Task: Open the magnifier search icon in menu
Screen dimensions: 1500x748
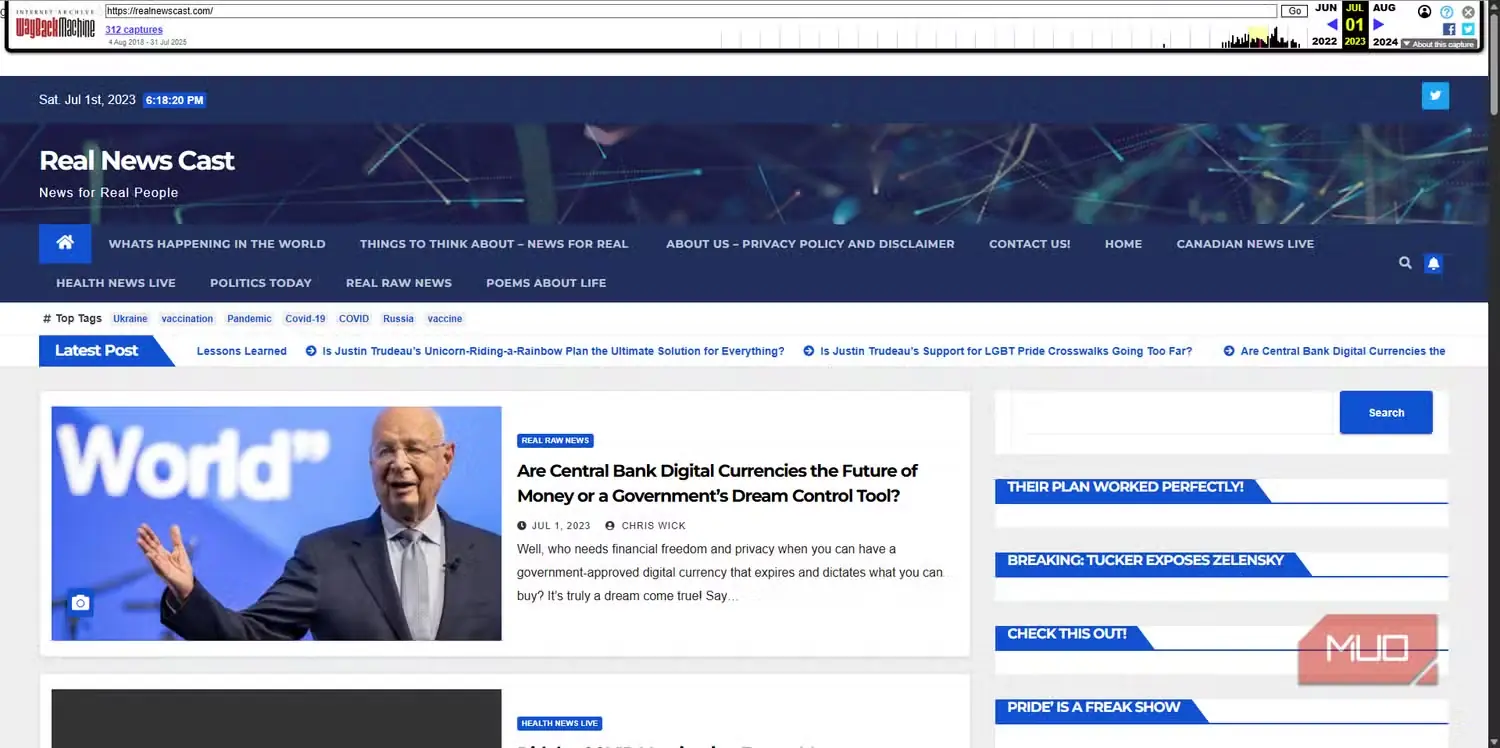Action: [x=1405, y=263]
